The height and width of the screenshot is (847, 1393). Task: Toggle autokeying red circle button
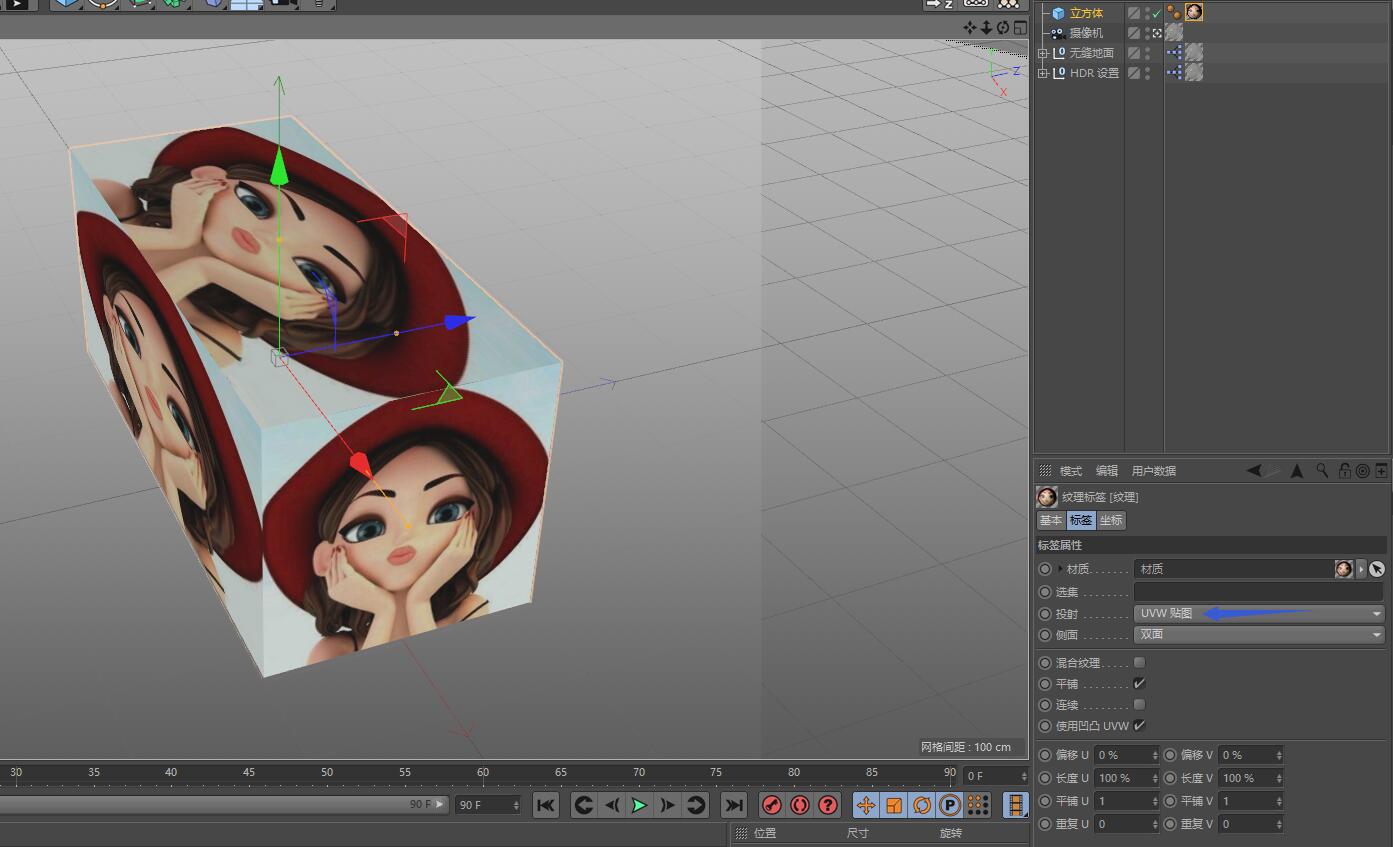[800, 805]
